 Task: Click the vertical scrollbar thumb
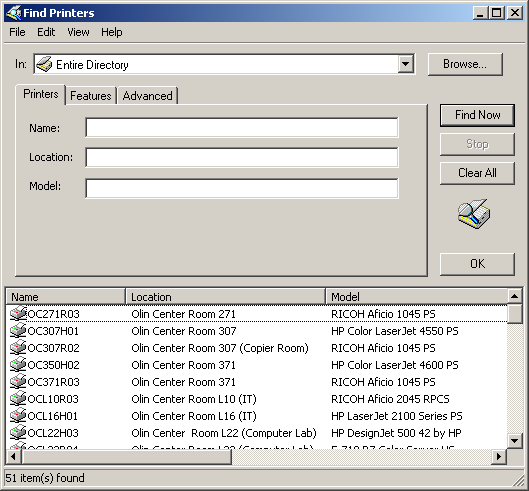coord(514,314)
